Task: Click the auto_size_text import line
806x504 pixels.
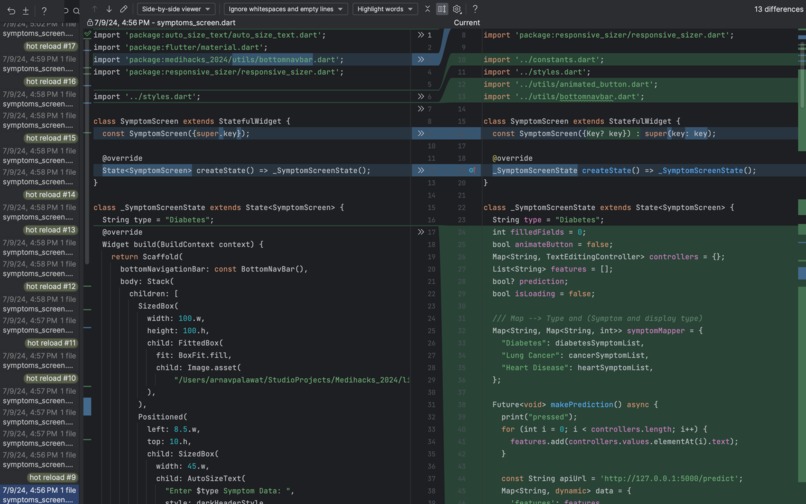Action: [x=209, y=35]
